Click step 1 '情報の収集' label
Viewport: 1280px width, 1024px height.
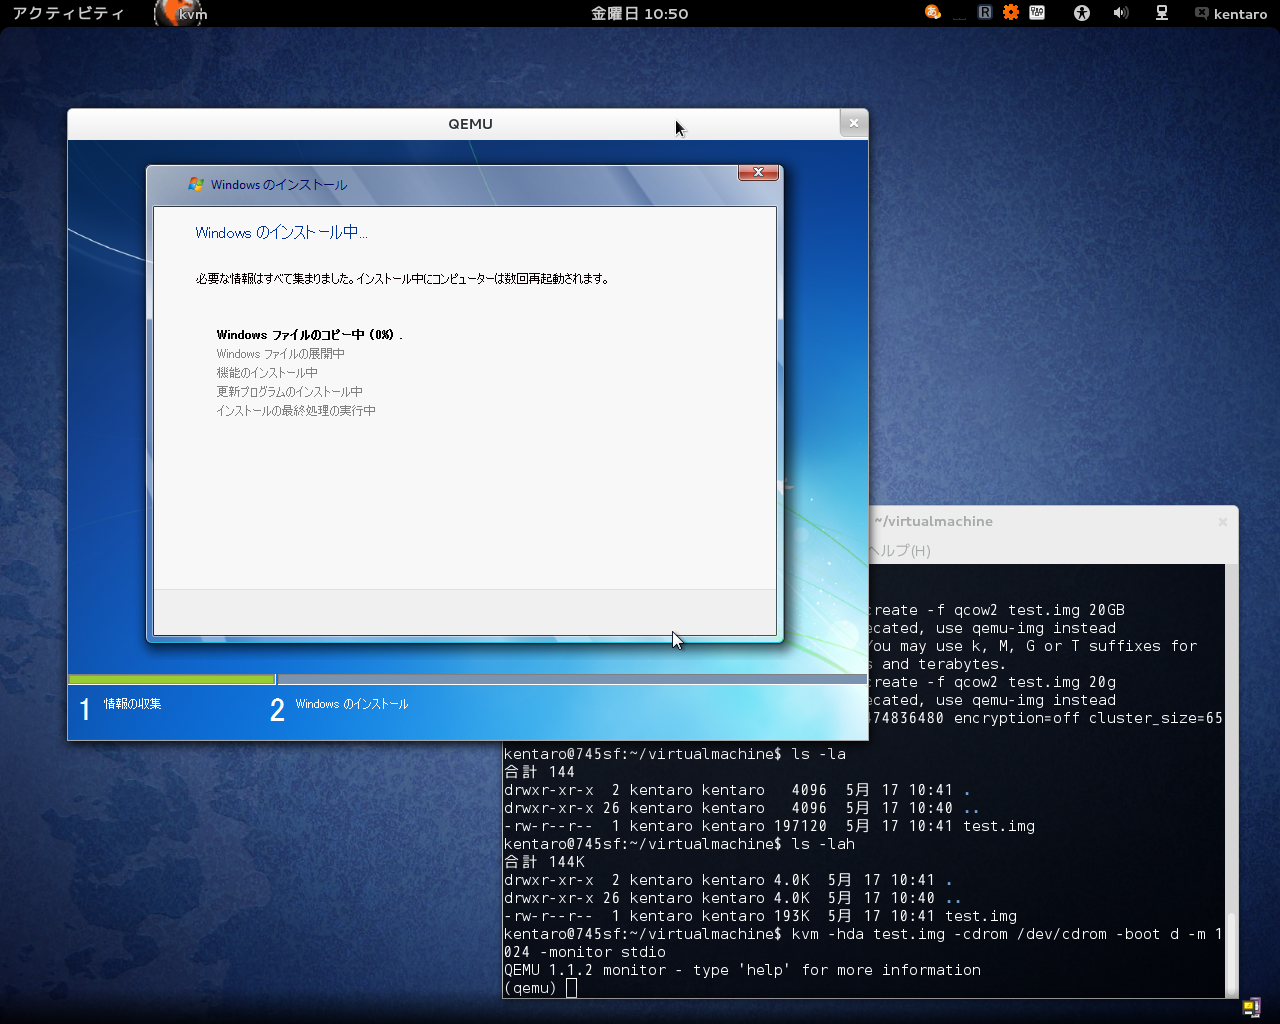click(132, 704)
